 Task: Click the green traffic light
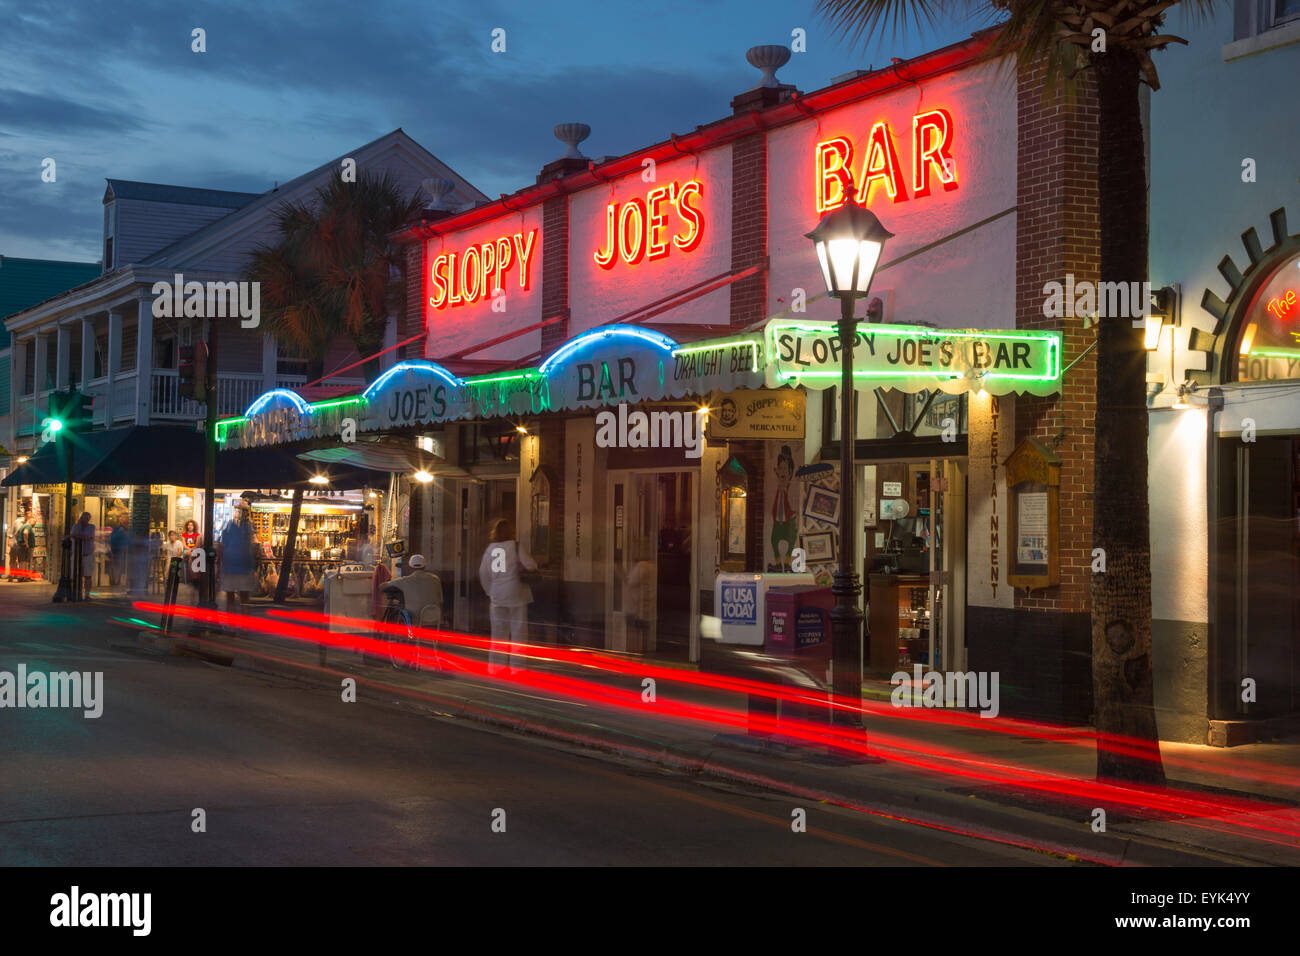[x=54, y=424]
